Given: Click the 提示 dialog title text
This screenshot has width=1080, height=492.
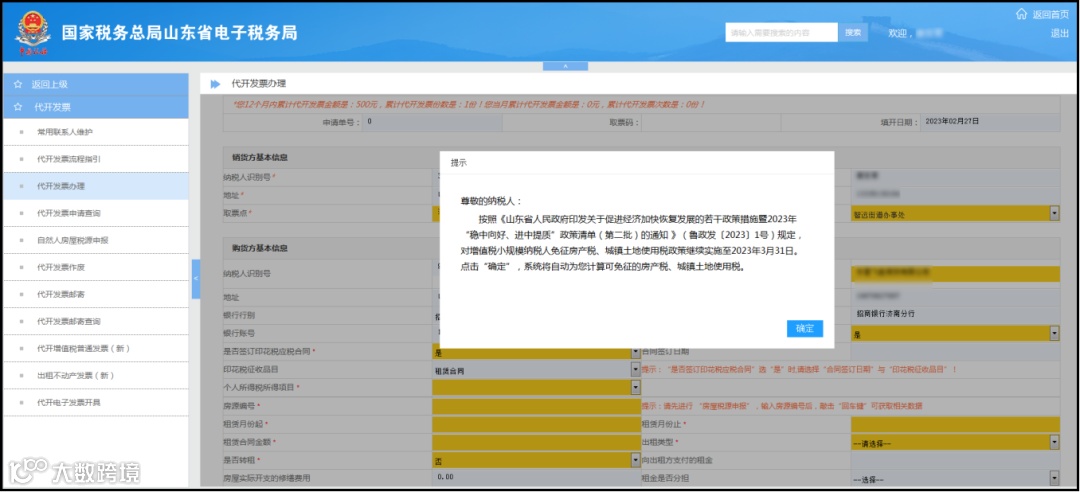Looking at the screenshot, I should click(x=459, y=163).
